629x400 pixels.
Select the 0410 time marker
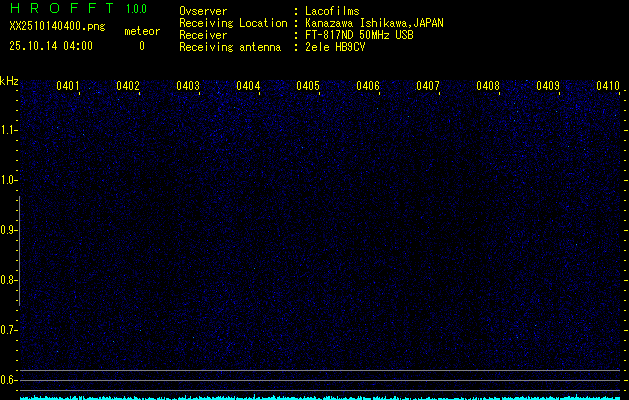pos(608,86)
